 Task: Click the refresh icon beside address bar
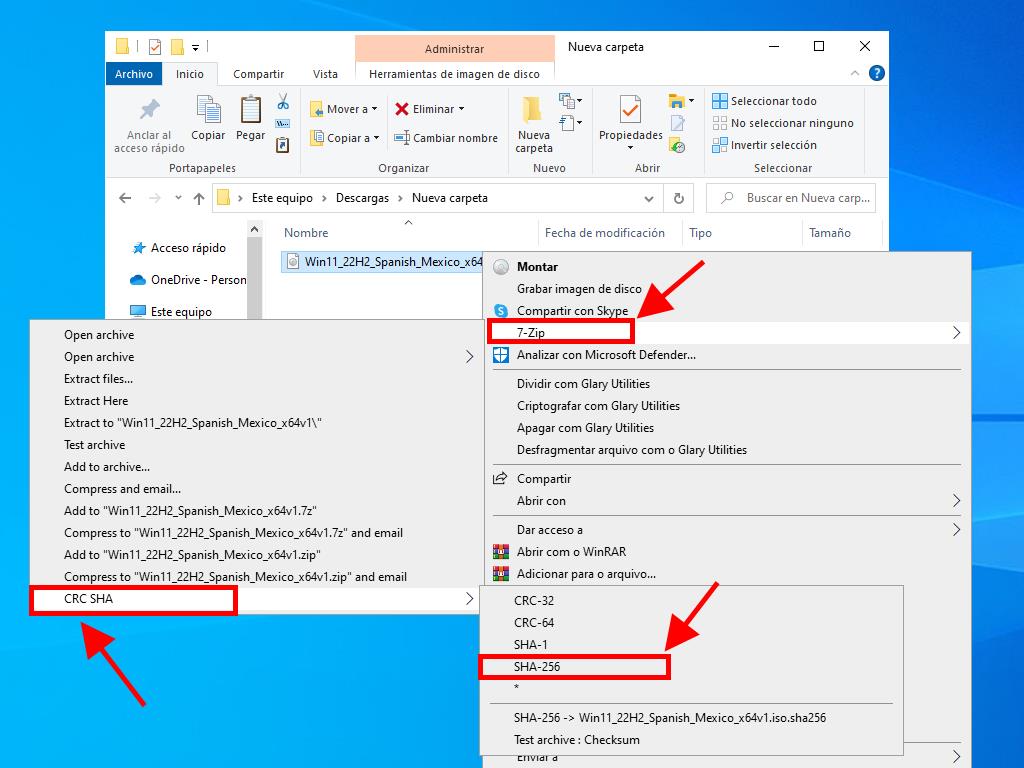click(679, 198)
